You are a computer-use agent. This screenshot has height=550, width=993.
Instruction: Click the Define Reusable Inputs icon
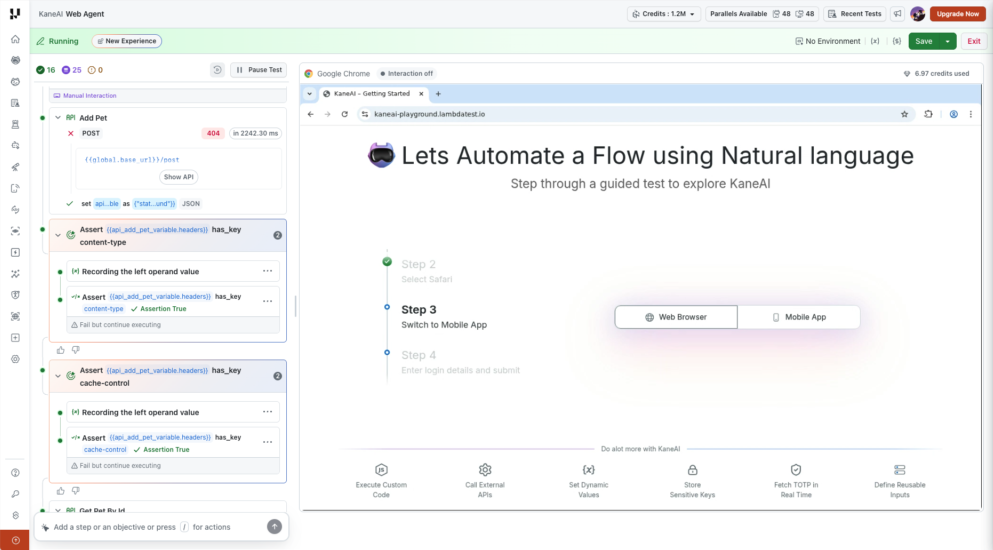[899, 470]
